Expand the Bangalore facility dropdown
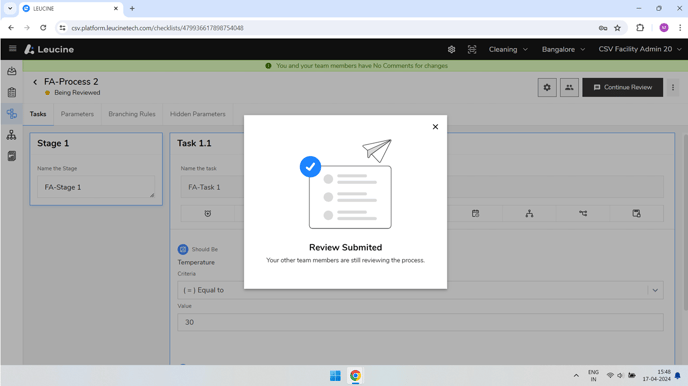Viewport: 688px width, 386px height. (x=563, y=50)
